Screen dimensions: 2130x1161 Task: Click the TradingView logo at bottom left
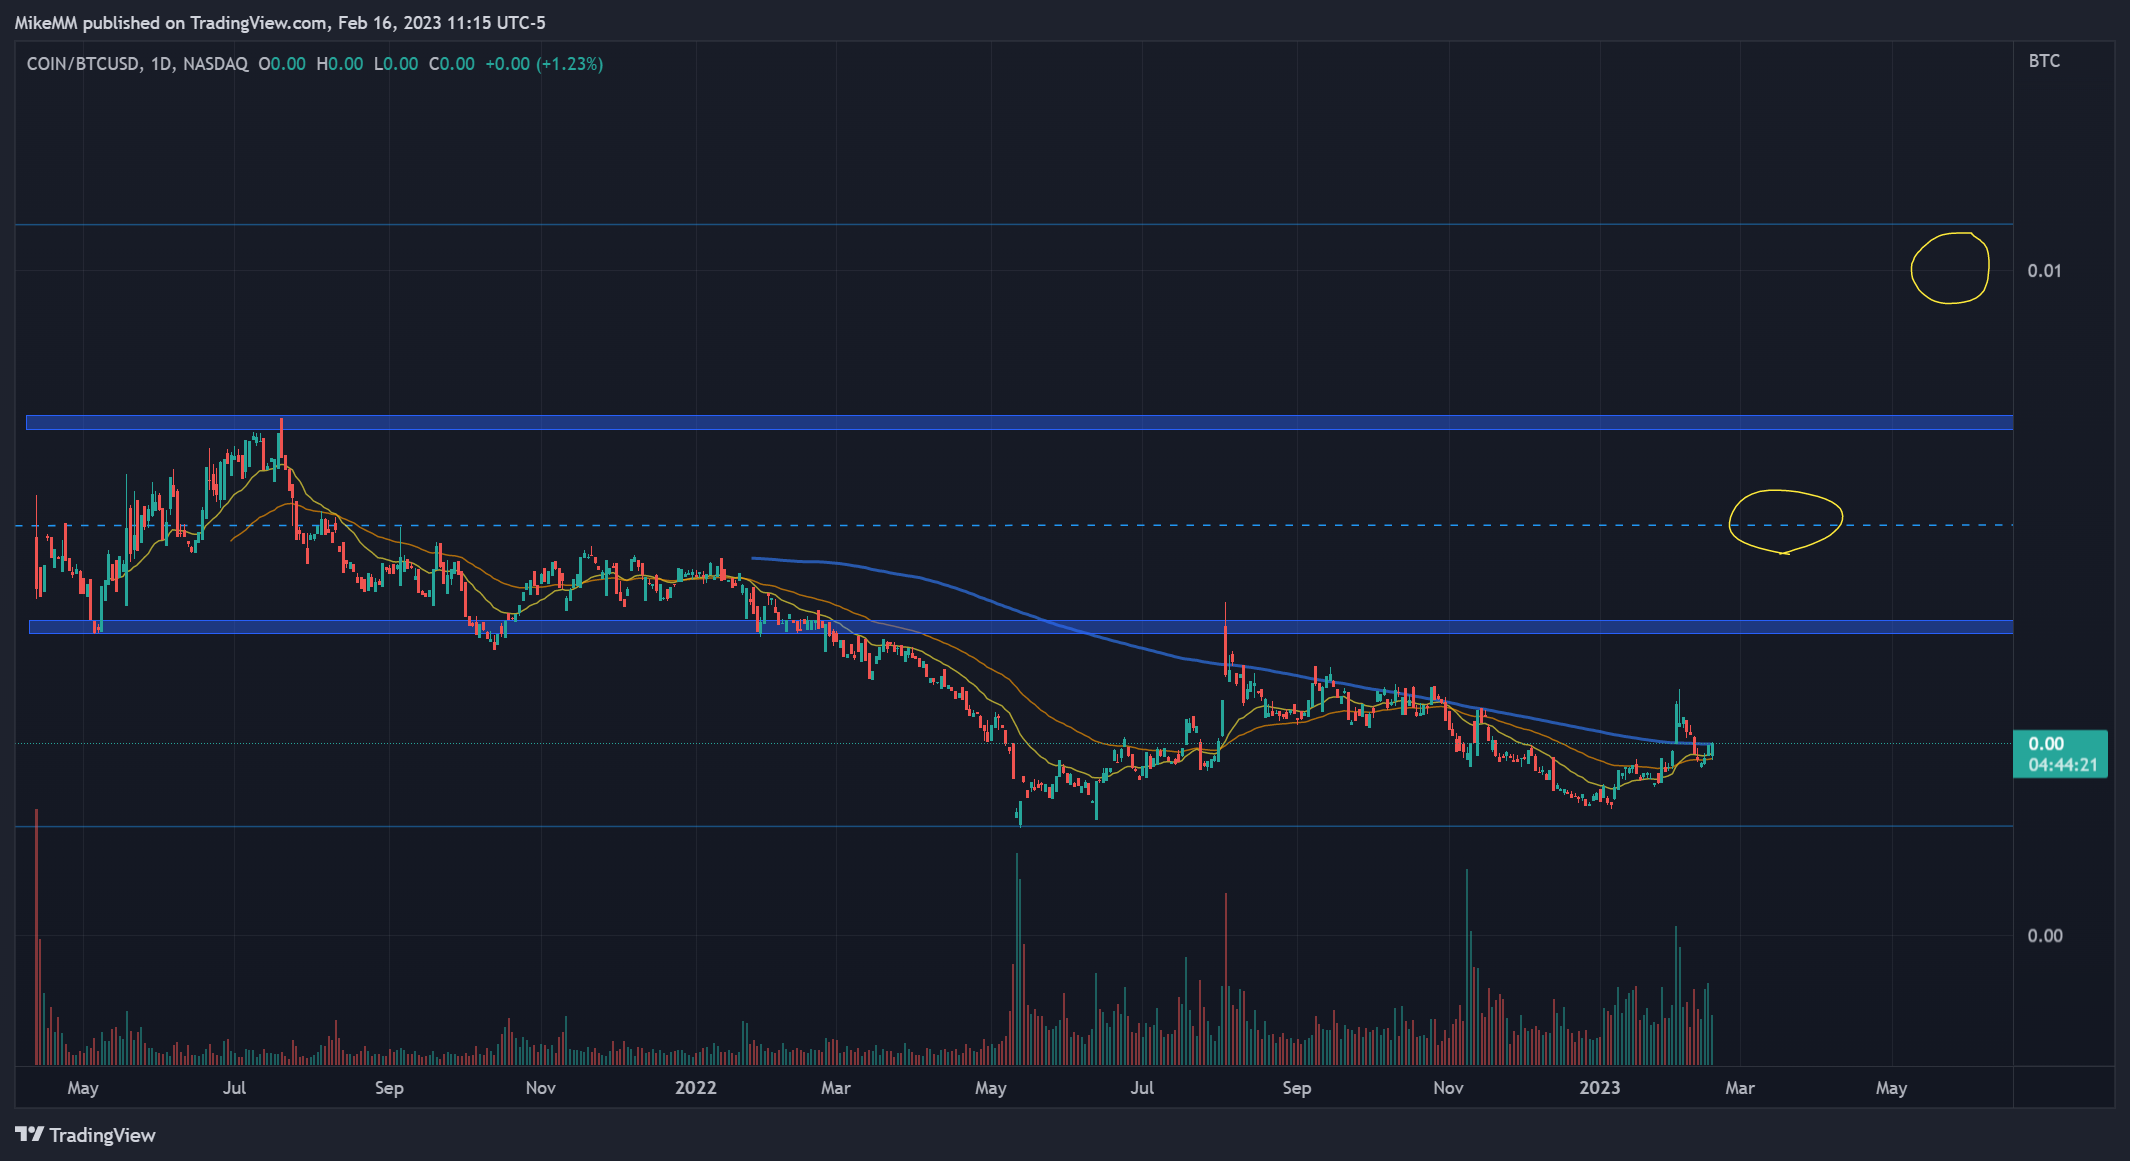[86, 1135]
